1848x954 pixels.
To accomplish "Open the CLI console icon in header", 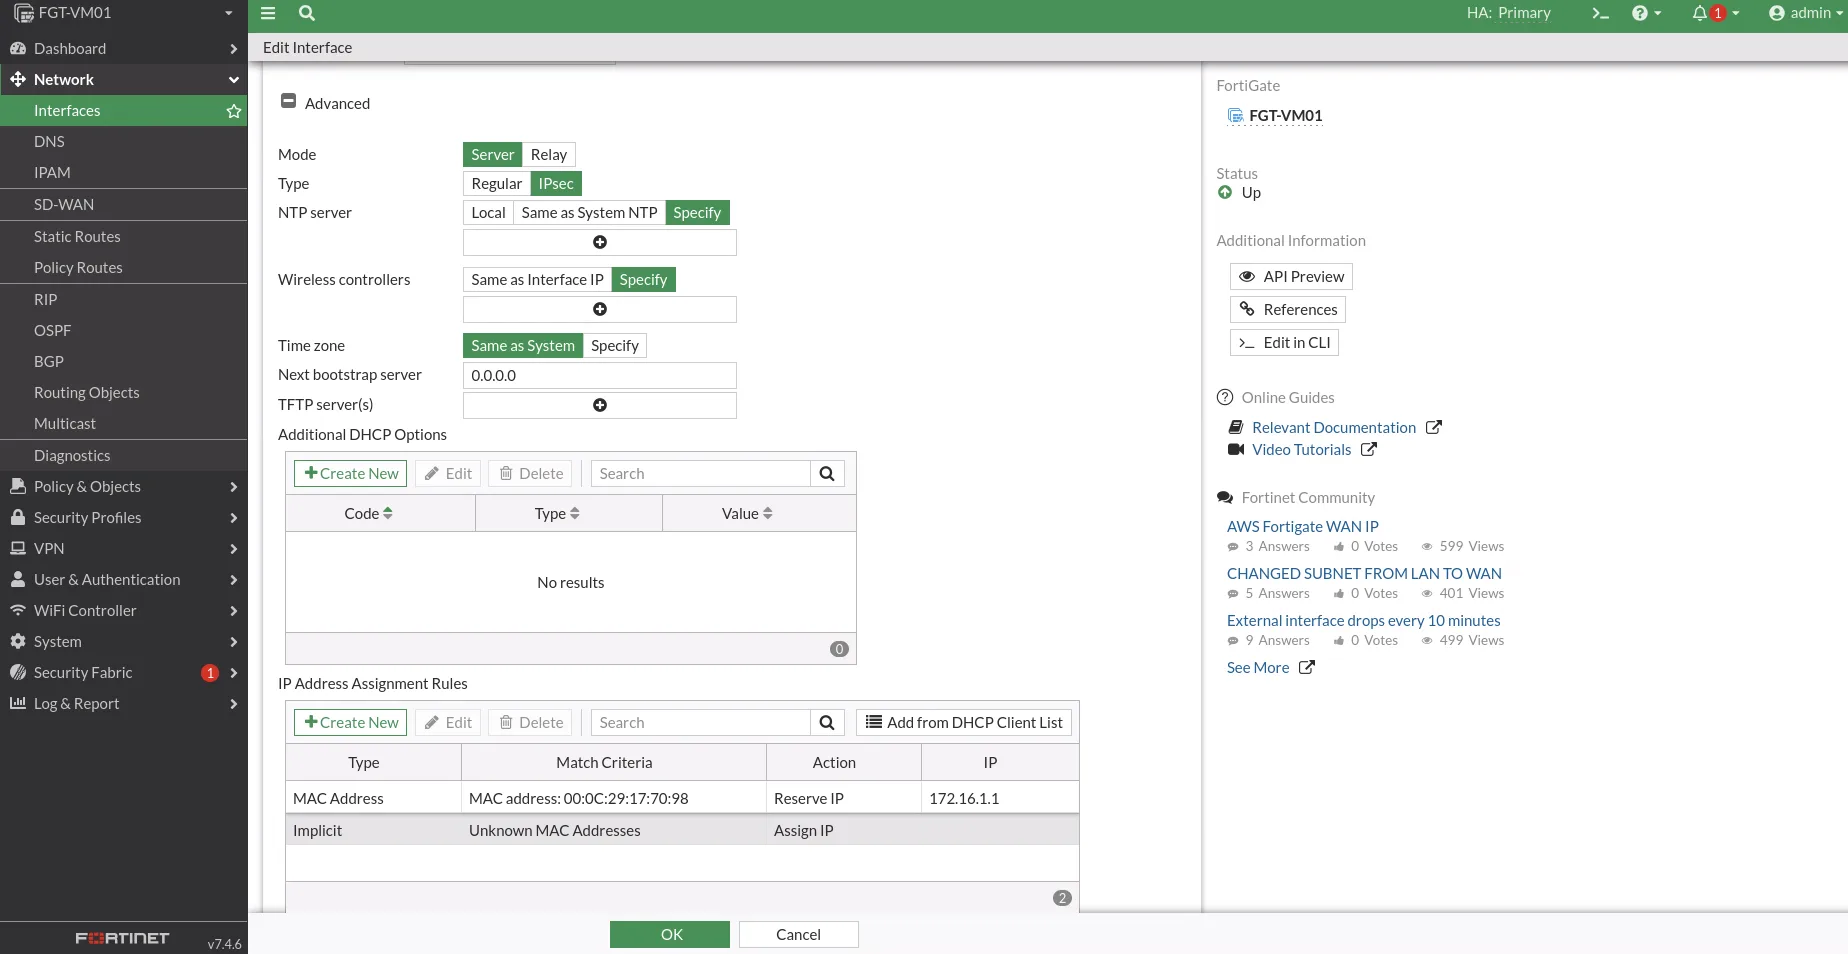I will click(1600, 13).
